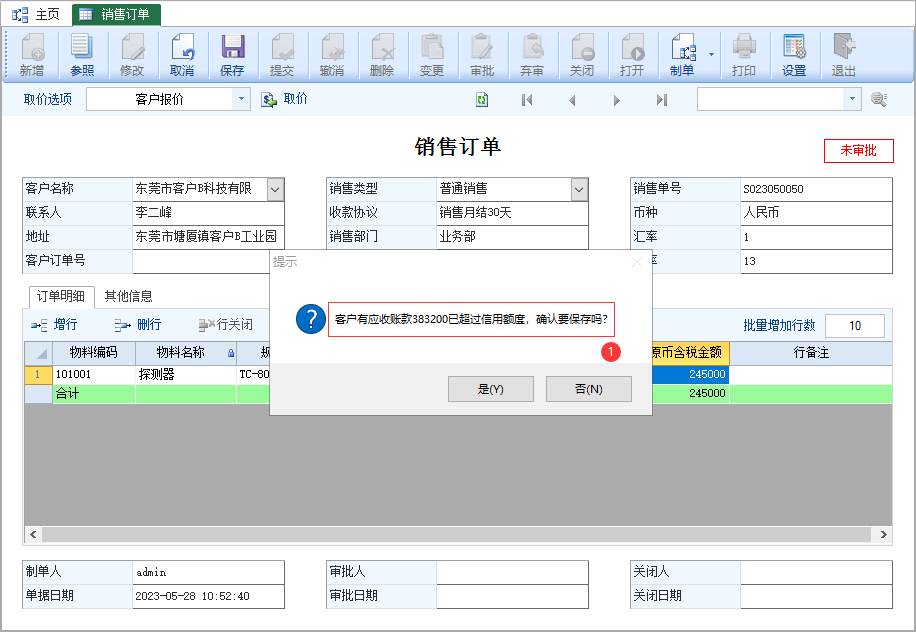
Task: Go to next record arrow
Action: 616,100
